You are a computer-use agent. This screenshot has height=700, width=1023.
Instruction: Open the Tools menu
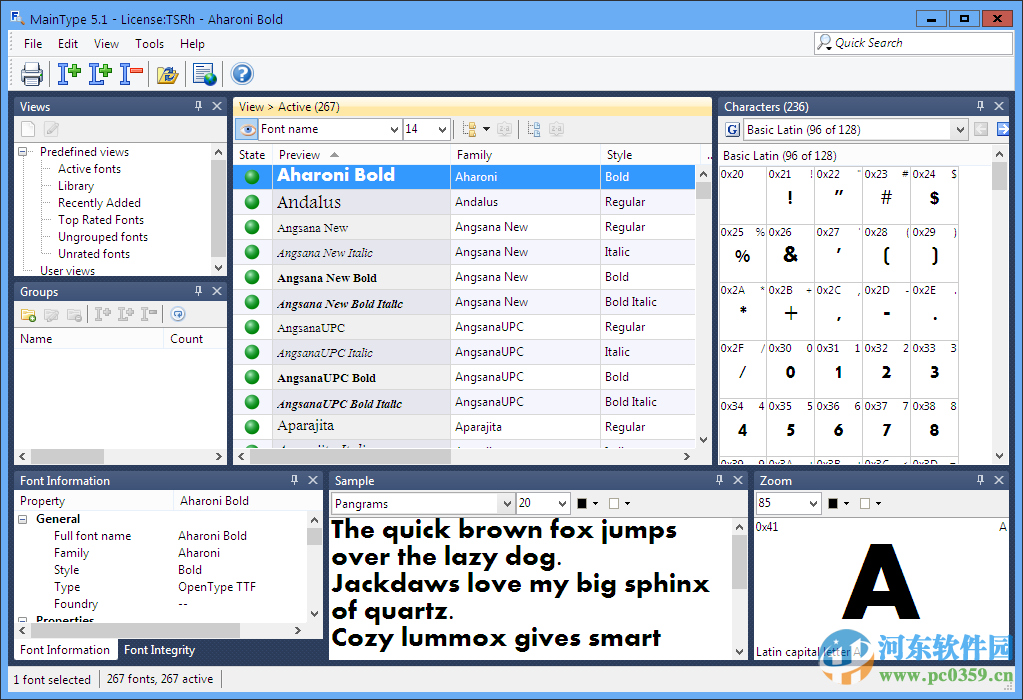[149, 44]
